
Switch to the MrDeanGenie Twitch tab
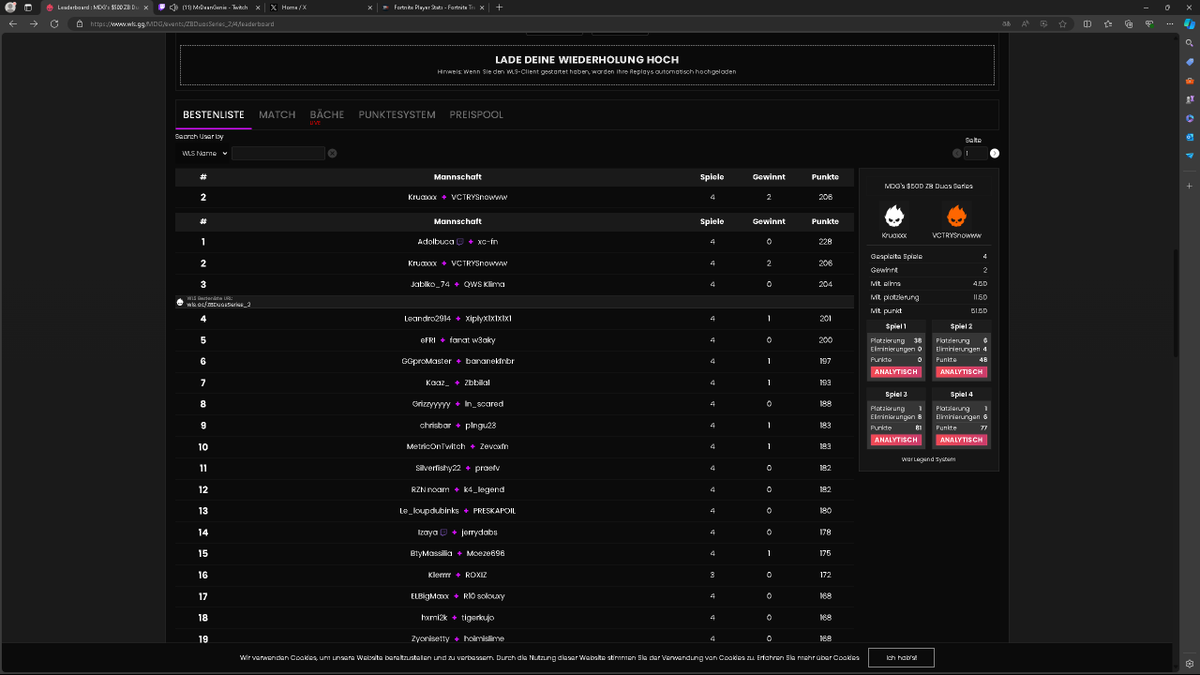212,7
